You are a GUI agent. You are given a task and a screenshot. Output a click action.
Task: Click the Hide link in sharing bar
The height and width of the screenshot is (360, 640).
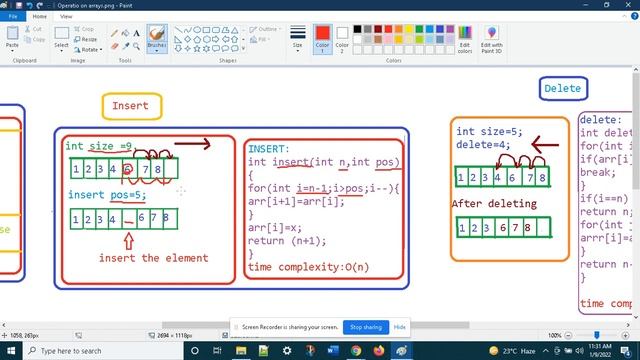pyautogui.click(x=400, y=327)
